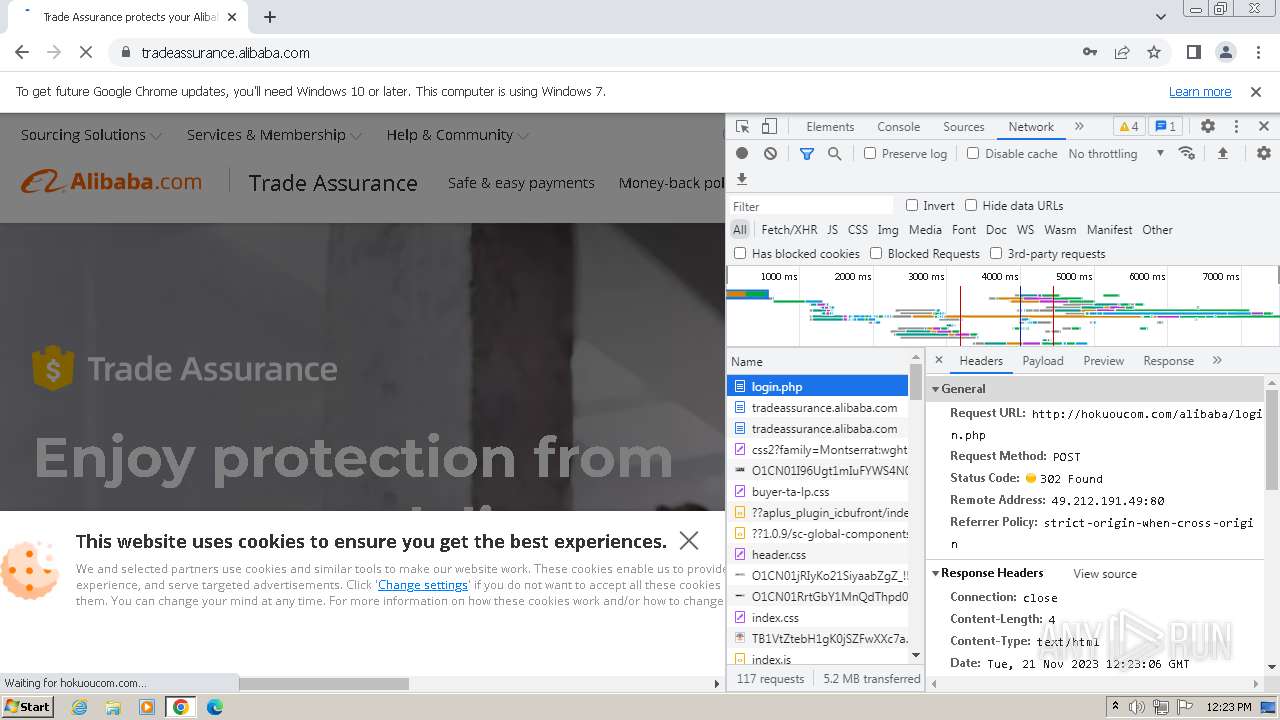Dismiss the cookie notice with X
1280x720 pixels.
point(689,541)
